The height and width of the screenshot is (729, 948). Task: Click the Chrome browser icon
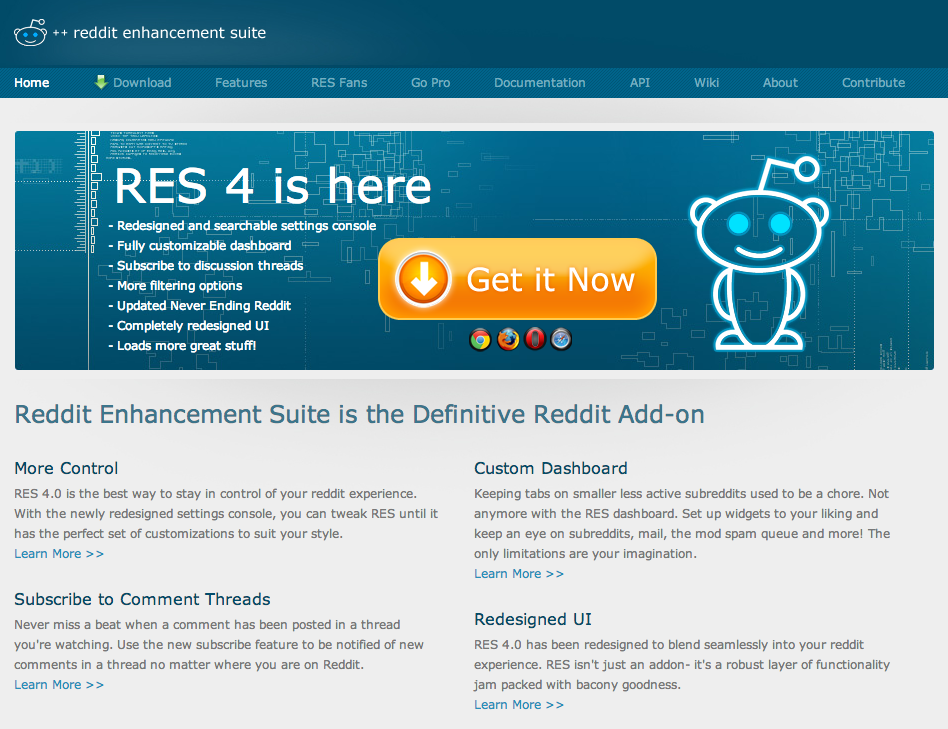481,340
